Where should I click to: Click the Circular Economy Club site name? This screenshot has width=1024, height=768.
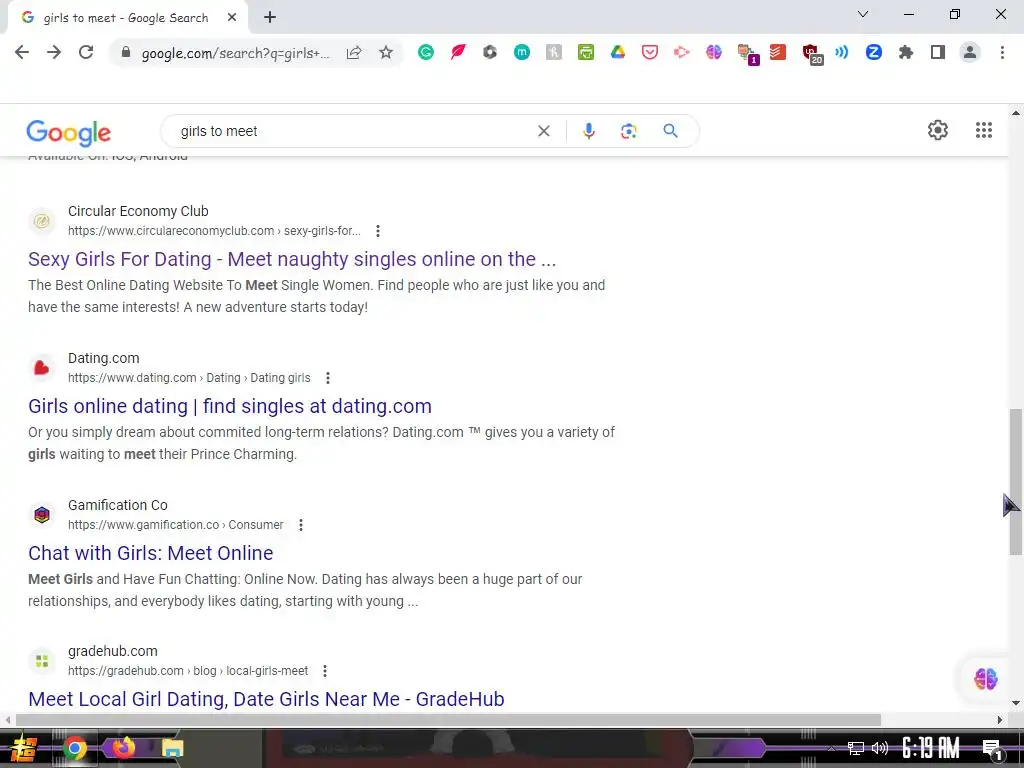pyautogui.click(x=138, y=211)
